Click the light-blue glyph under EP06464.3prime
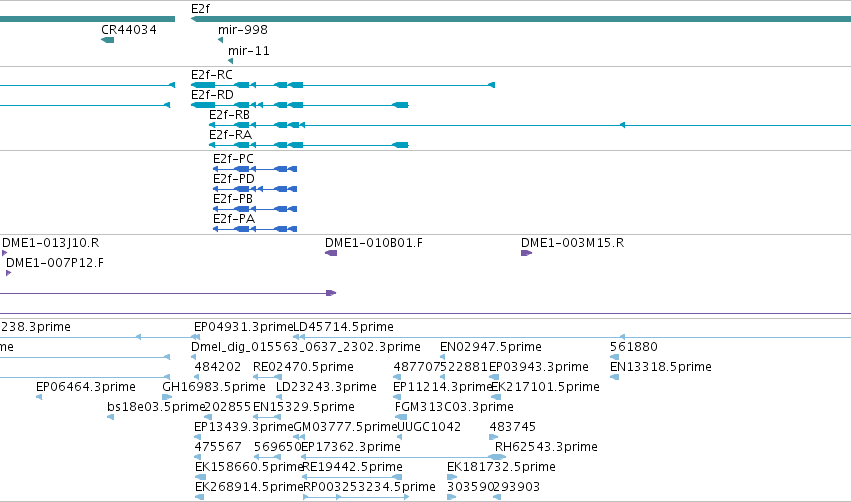The image size is (851, 502). click(x=39, y=397)
